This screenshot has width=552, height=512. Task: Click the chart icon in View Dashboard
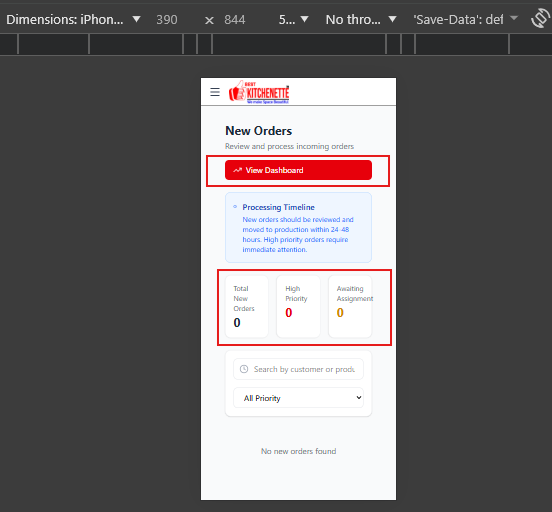(237, 170)
